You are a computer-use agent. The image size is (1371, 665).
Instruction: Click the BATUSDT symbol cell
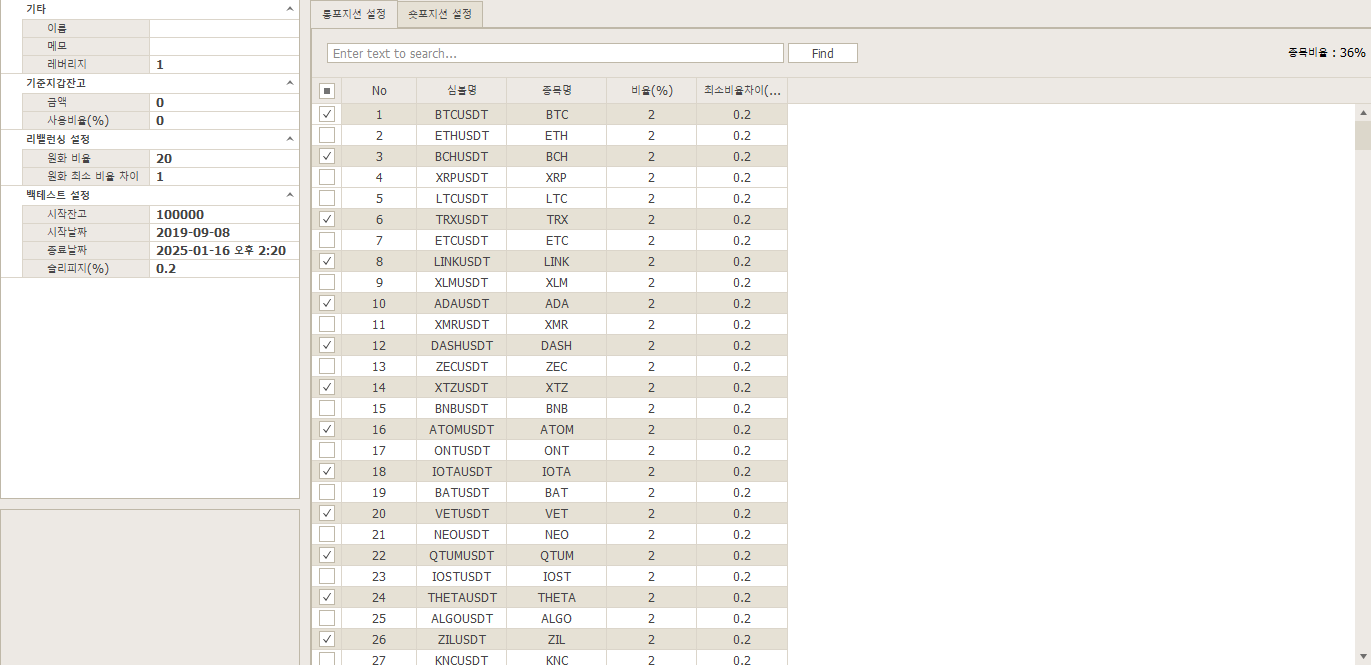point(462,492)
